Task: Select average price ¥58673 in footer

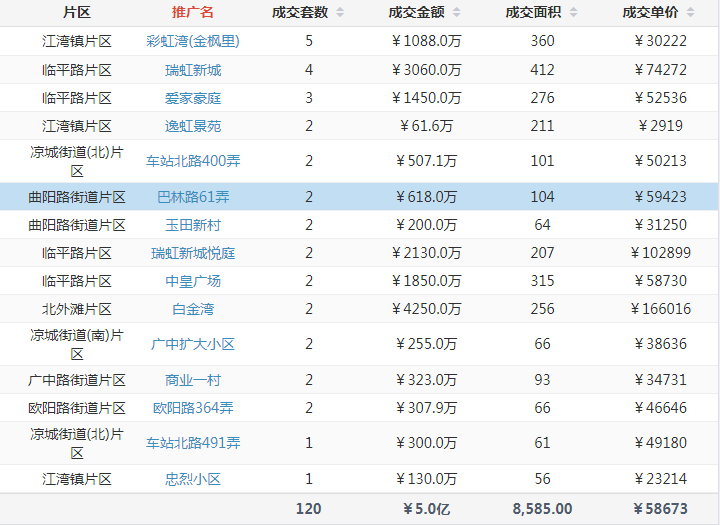Action: (660, 509)
